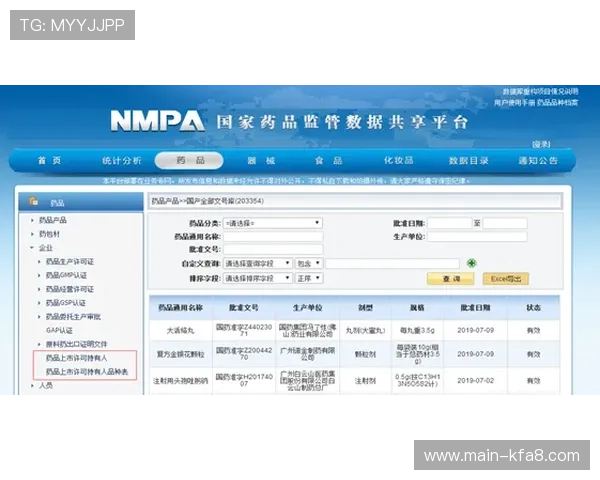The height and width of the screenshot is (480, 600).
Task: Open the 数据目录 tab
Action: [x=469, y=160]
